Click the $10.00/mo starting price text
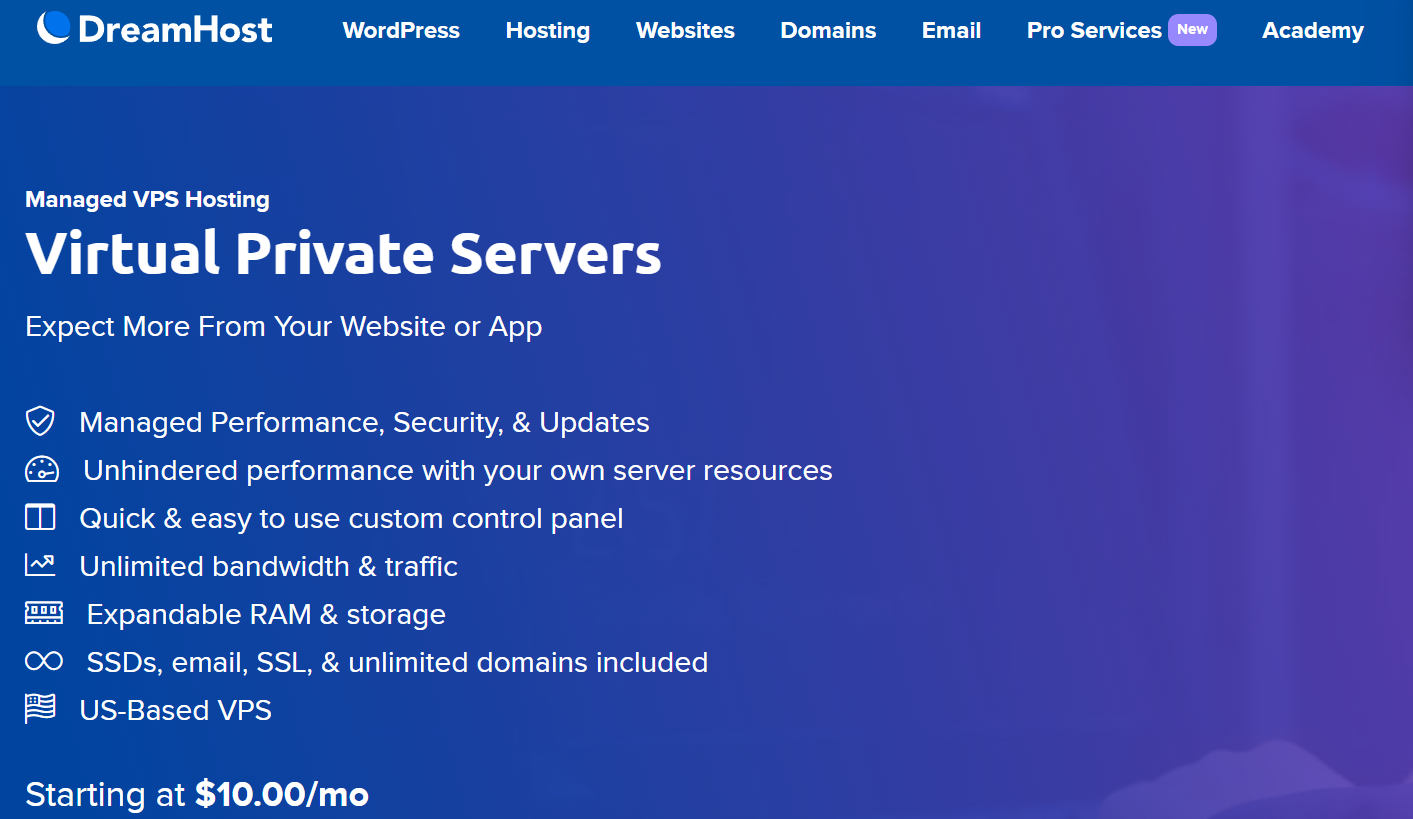 pyautogui.click(x=282, y=795)
